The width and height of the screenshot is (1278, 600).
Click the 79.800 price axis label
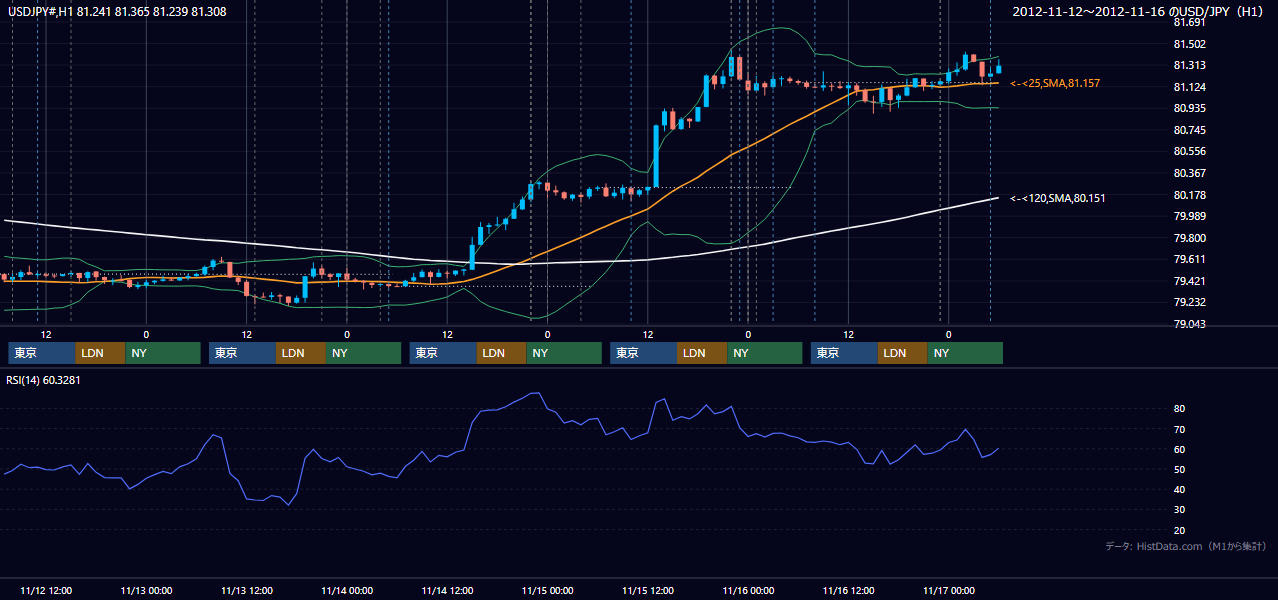(x=1188, y=238)
